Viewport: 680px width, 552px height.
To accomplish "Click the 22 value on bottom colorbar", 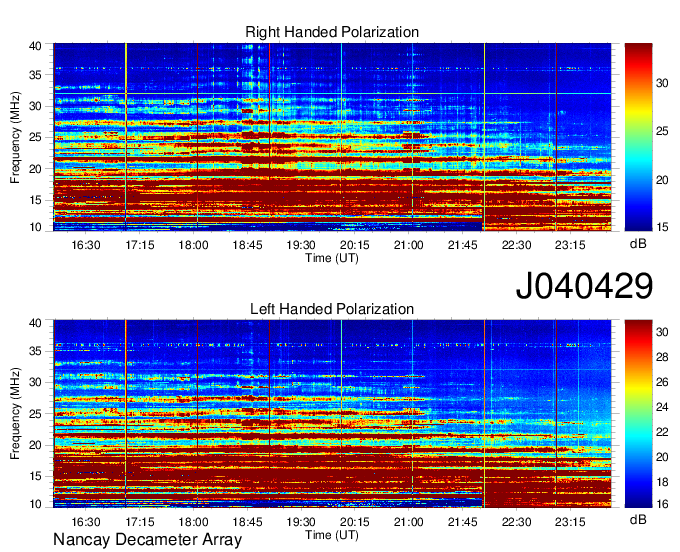I will click(x=662, y=432).
